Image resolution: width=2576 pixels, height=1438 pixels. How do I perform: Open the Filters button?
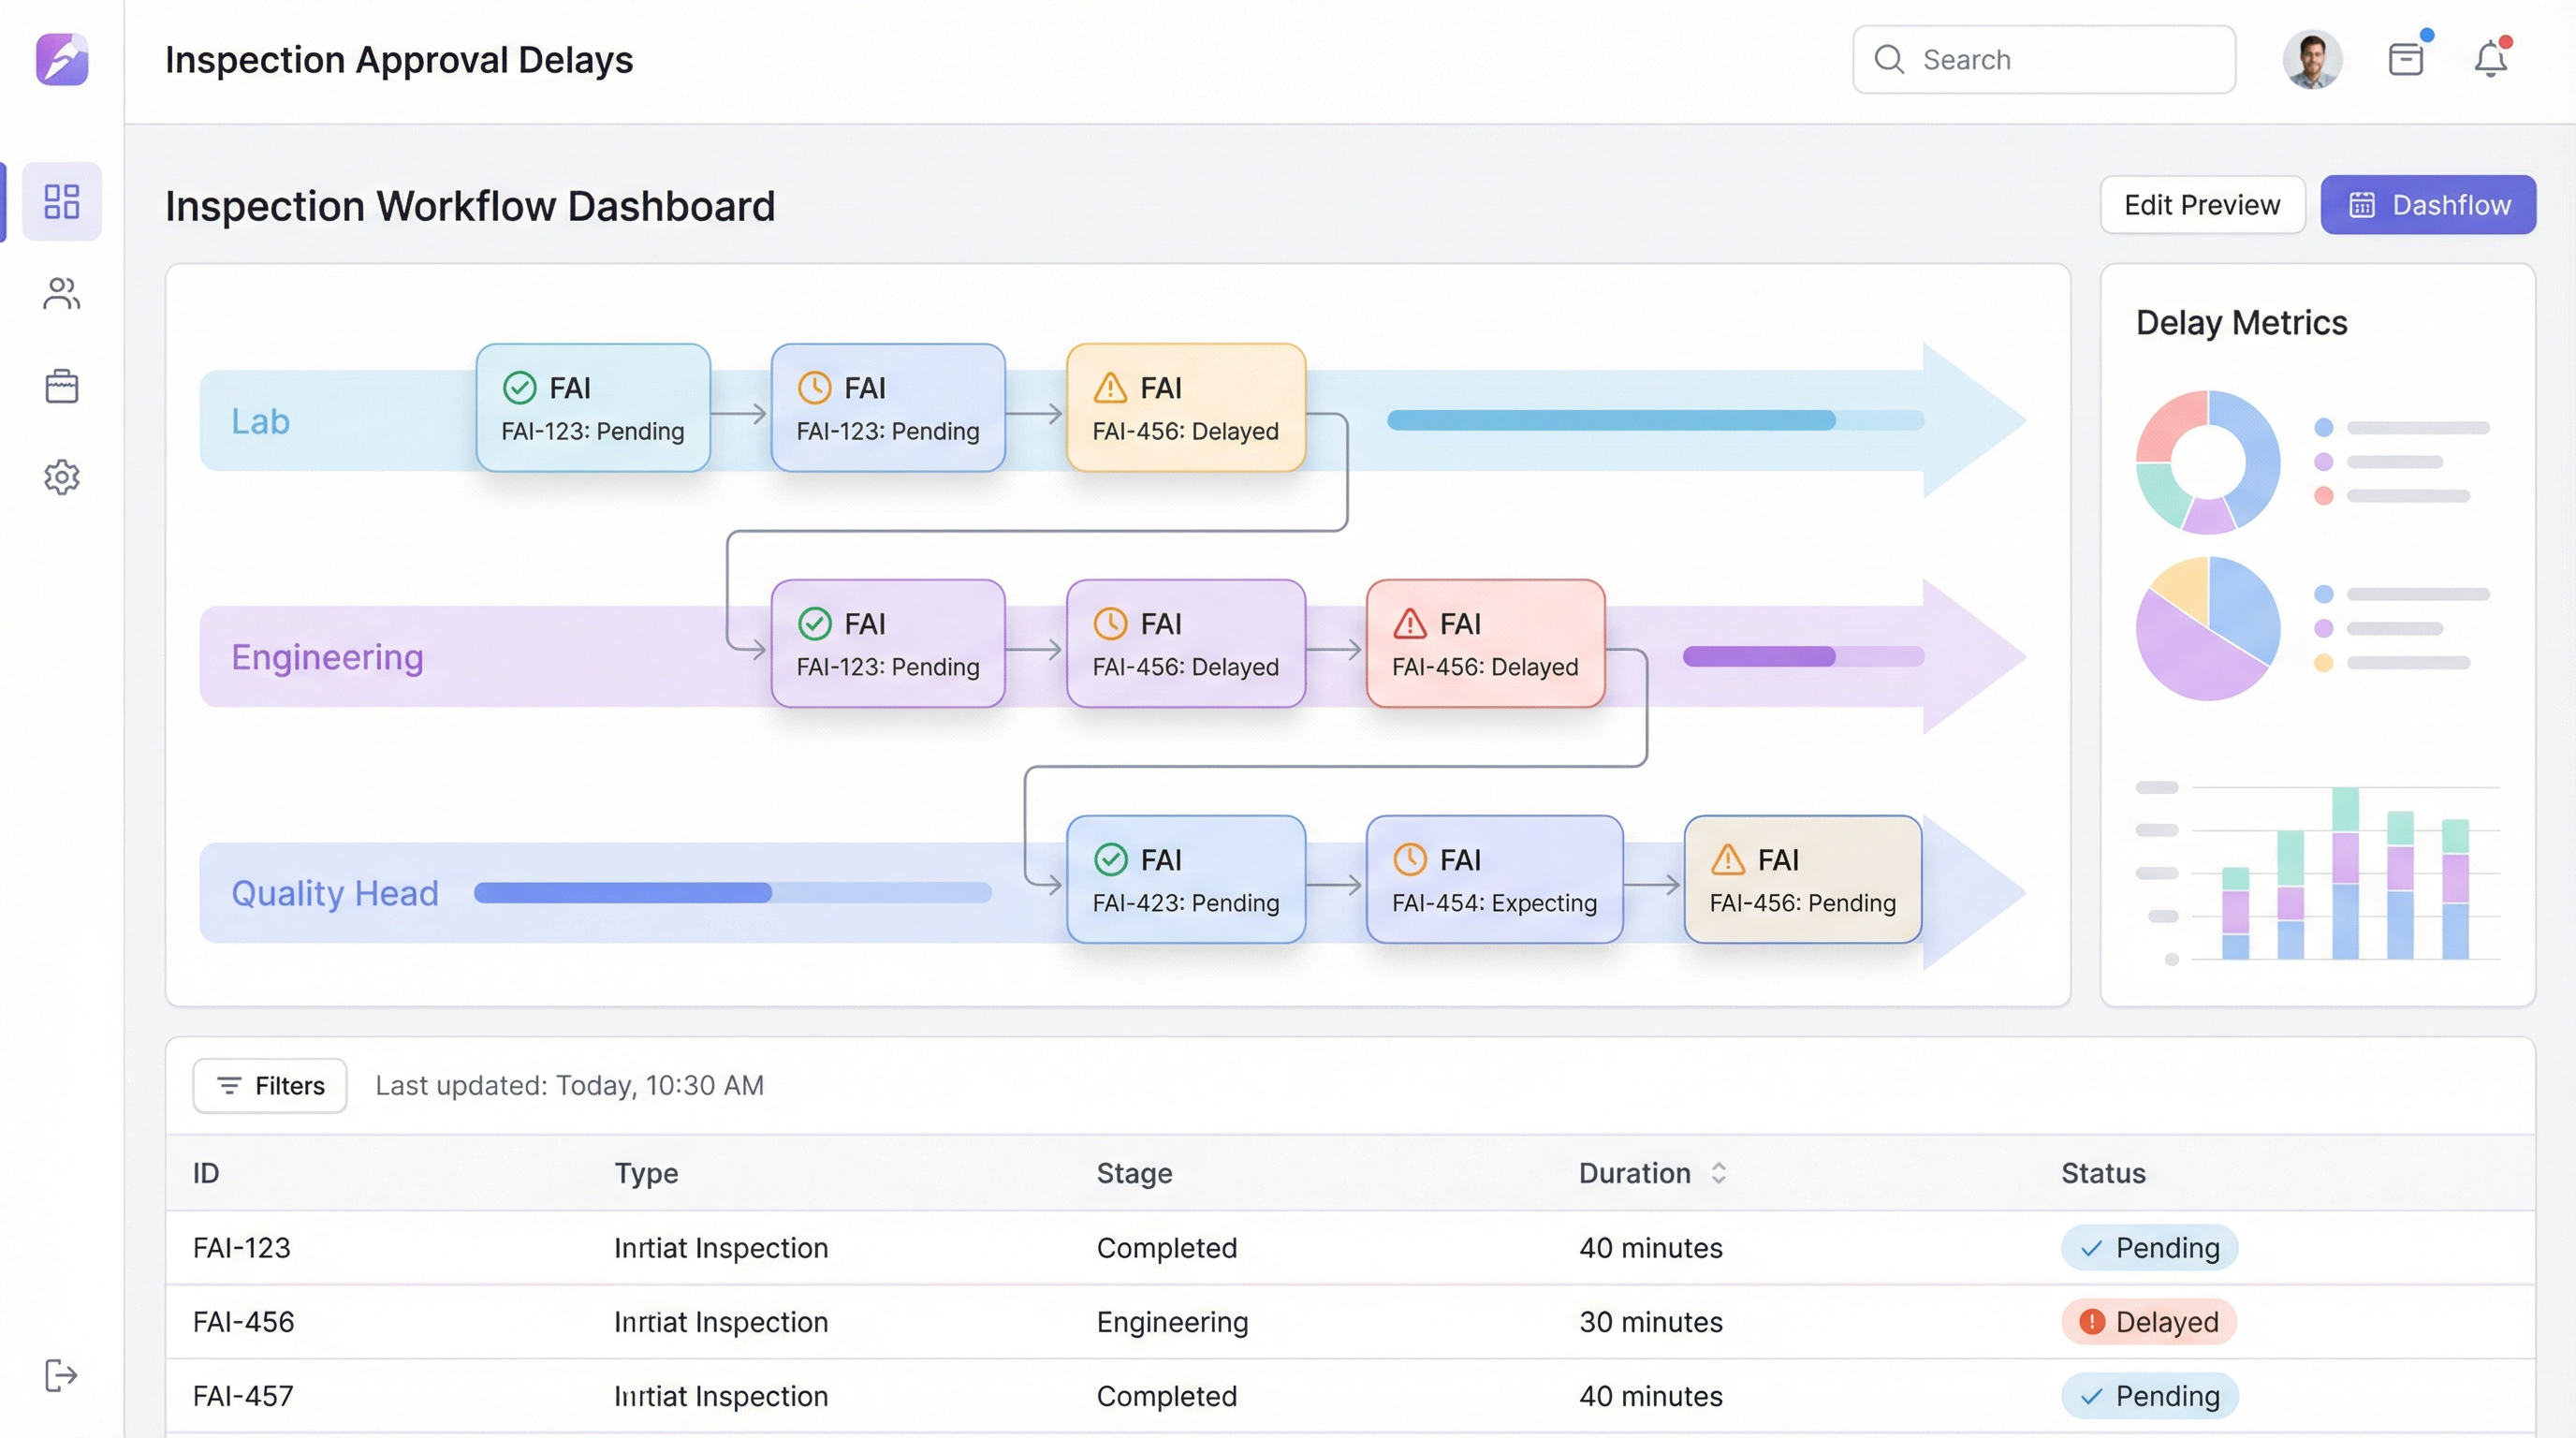pyautogui.click(x=270, y=1086)
